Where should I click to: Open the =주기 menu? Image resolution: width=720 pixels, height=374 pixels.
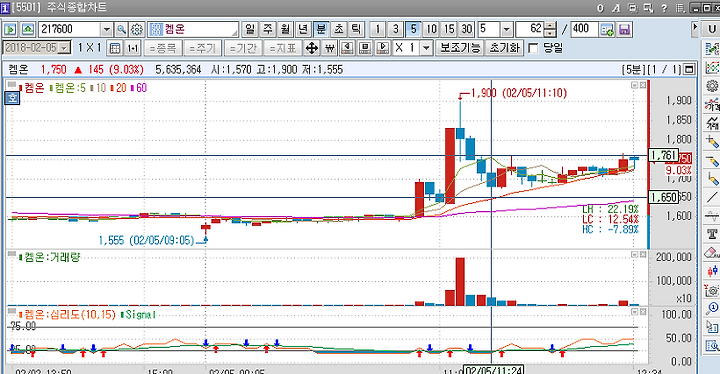(x=202, y=48)
